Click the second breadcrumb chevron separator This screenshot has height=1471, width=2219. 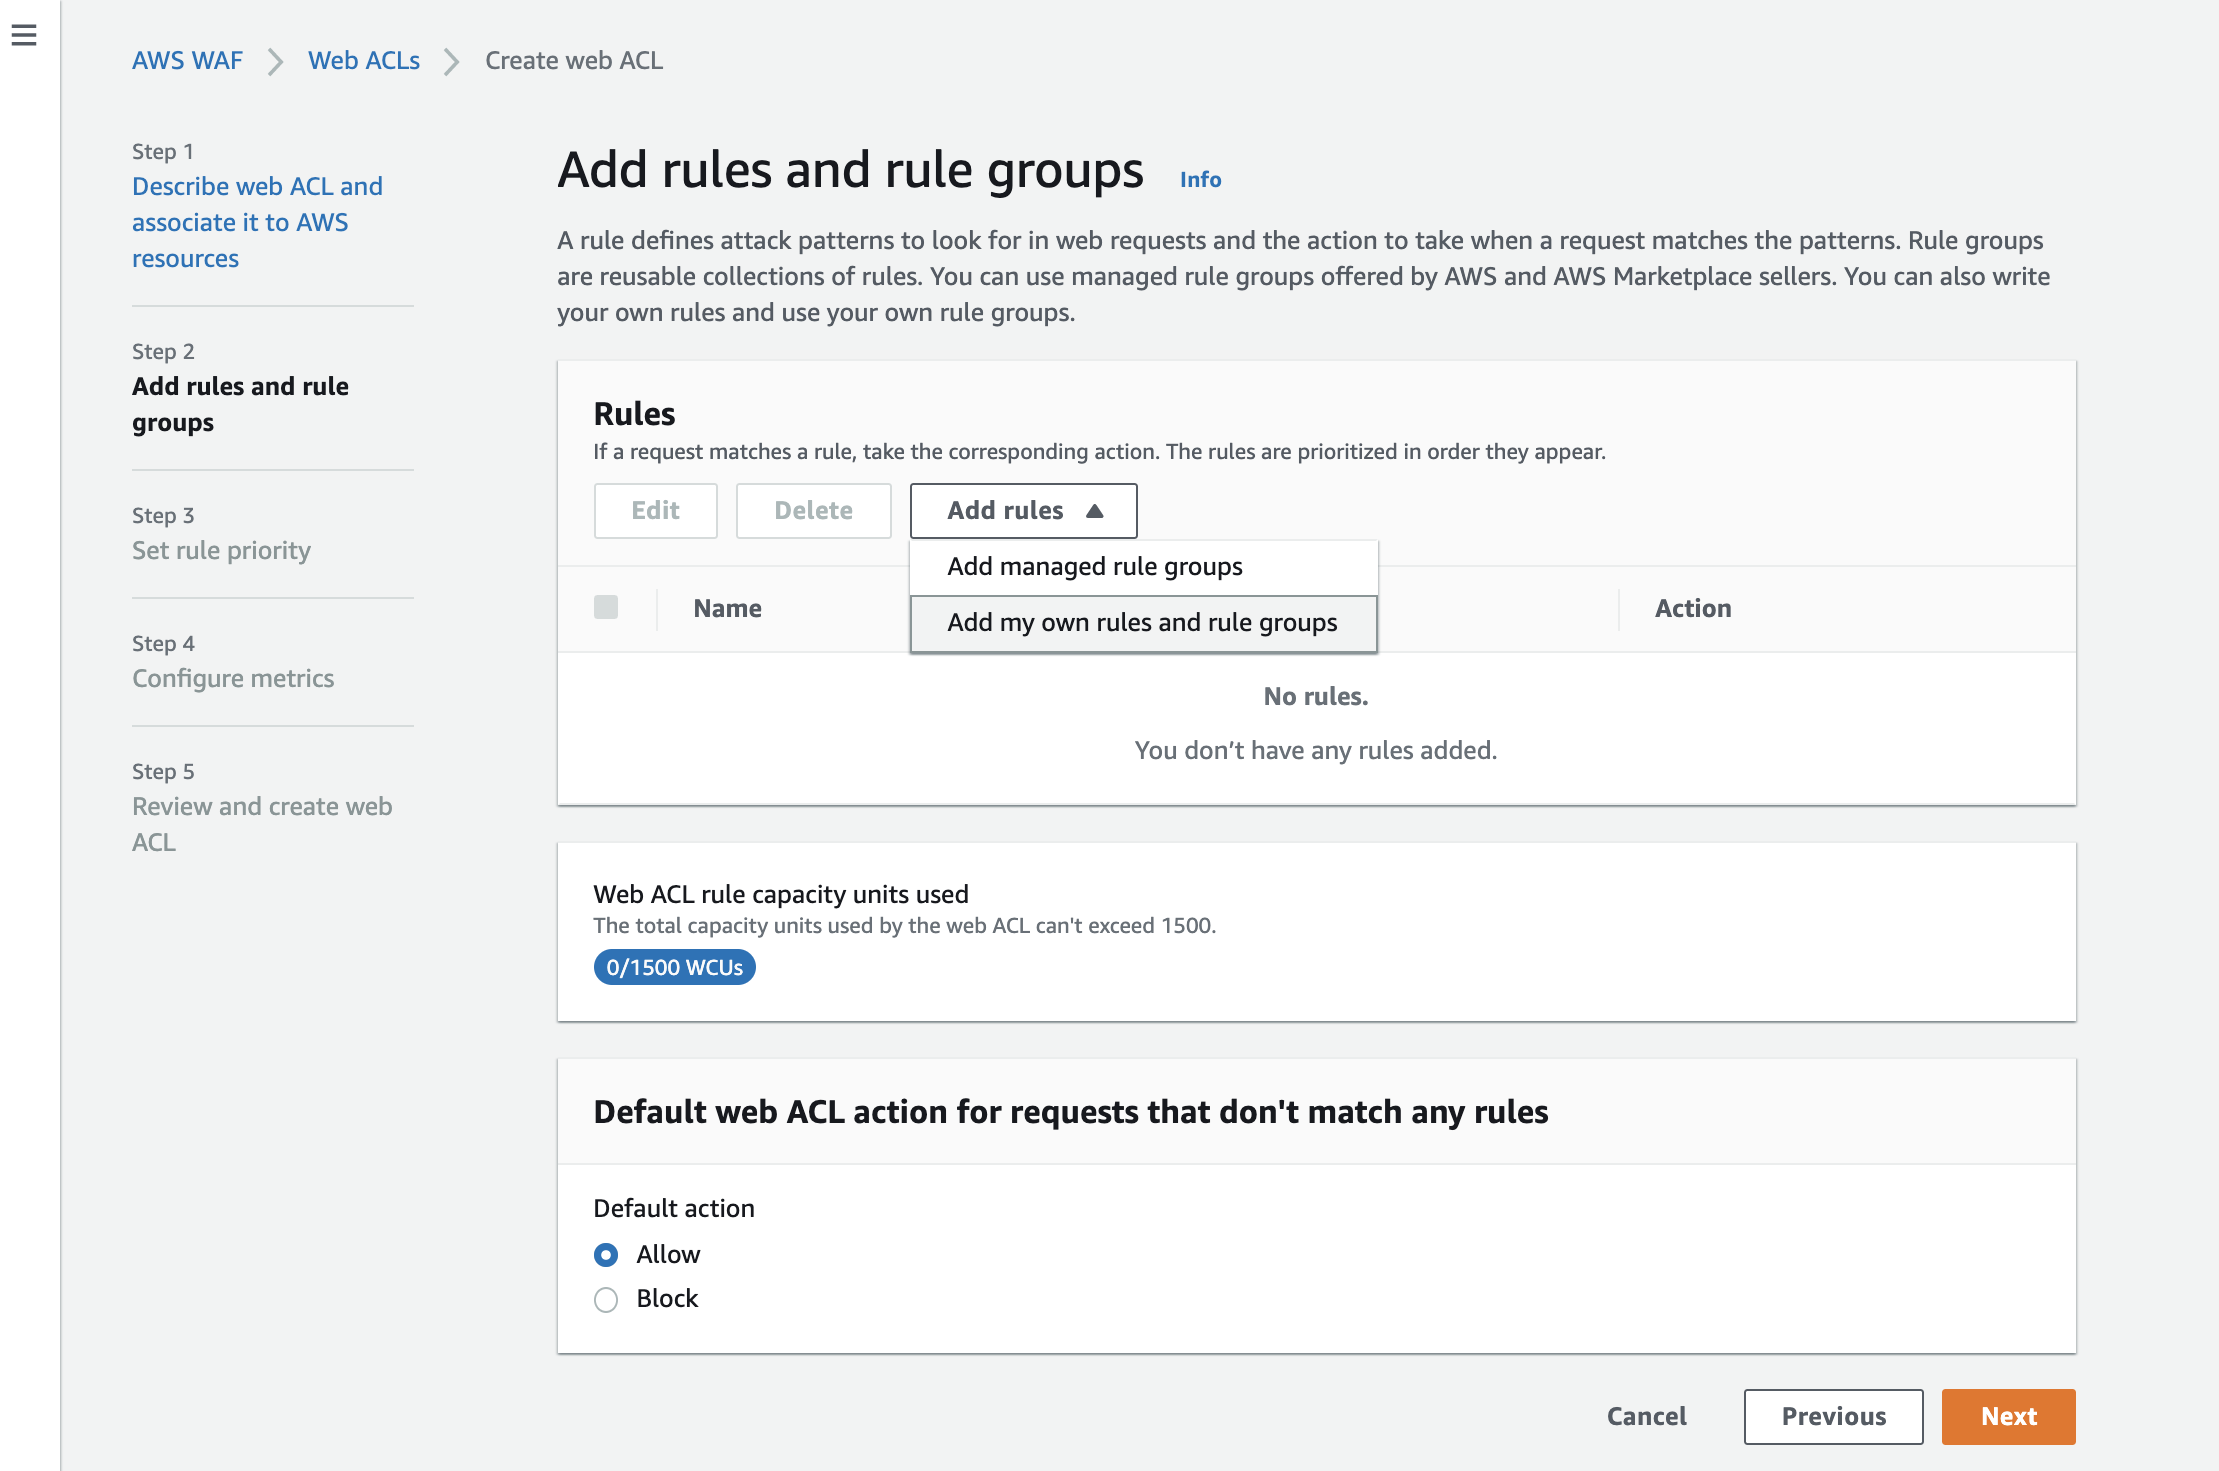tap(452, 62)
